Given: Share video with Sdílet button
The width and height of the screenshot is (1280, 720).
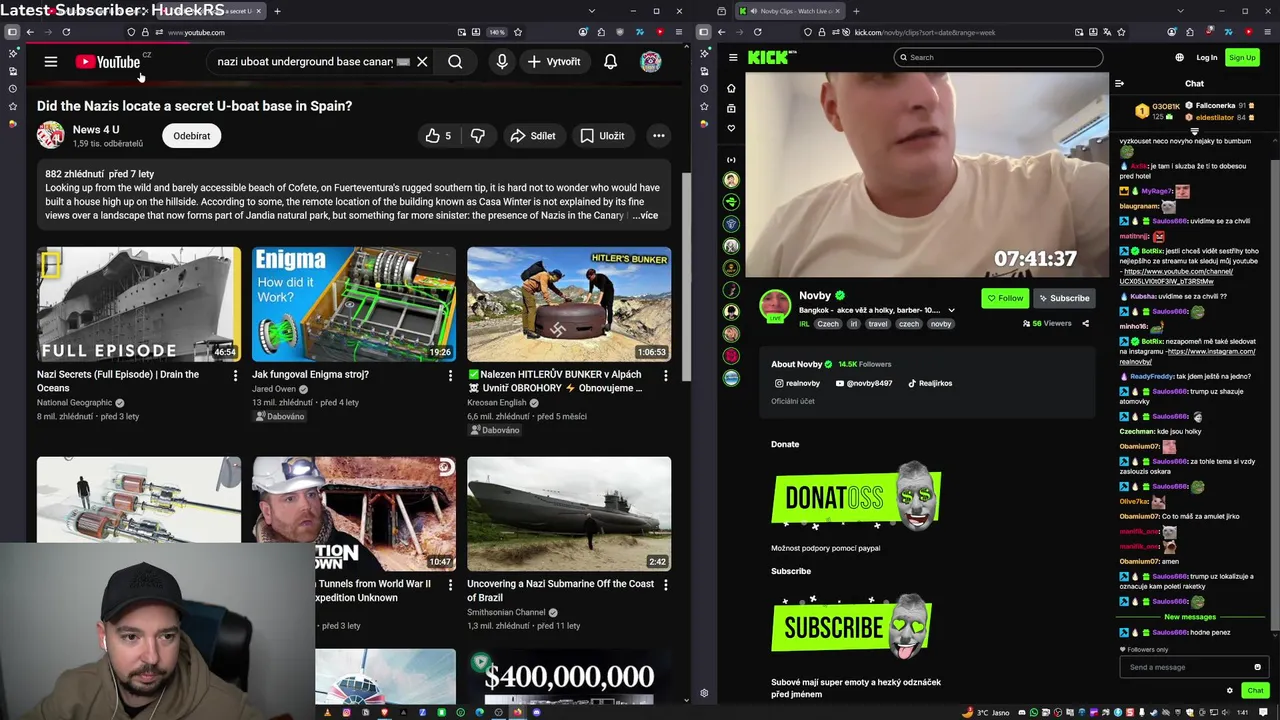Looking at the screenshot, I should click(x=533, y=136).
